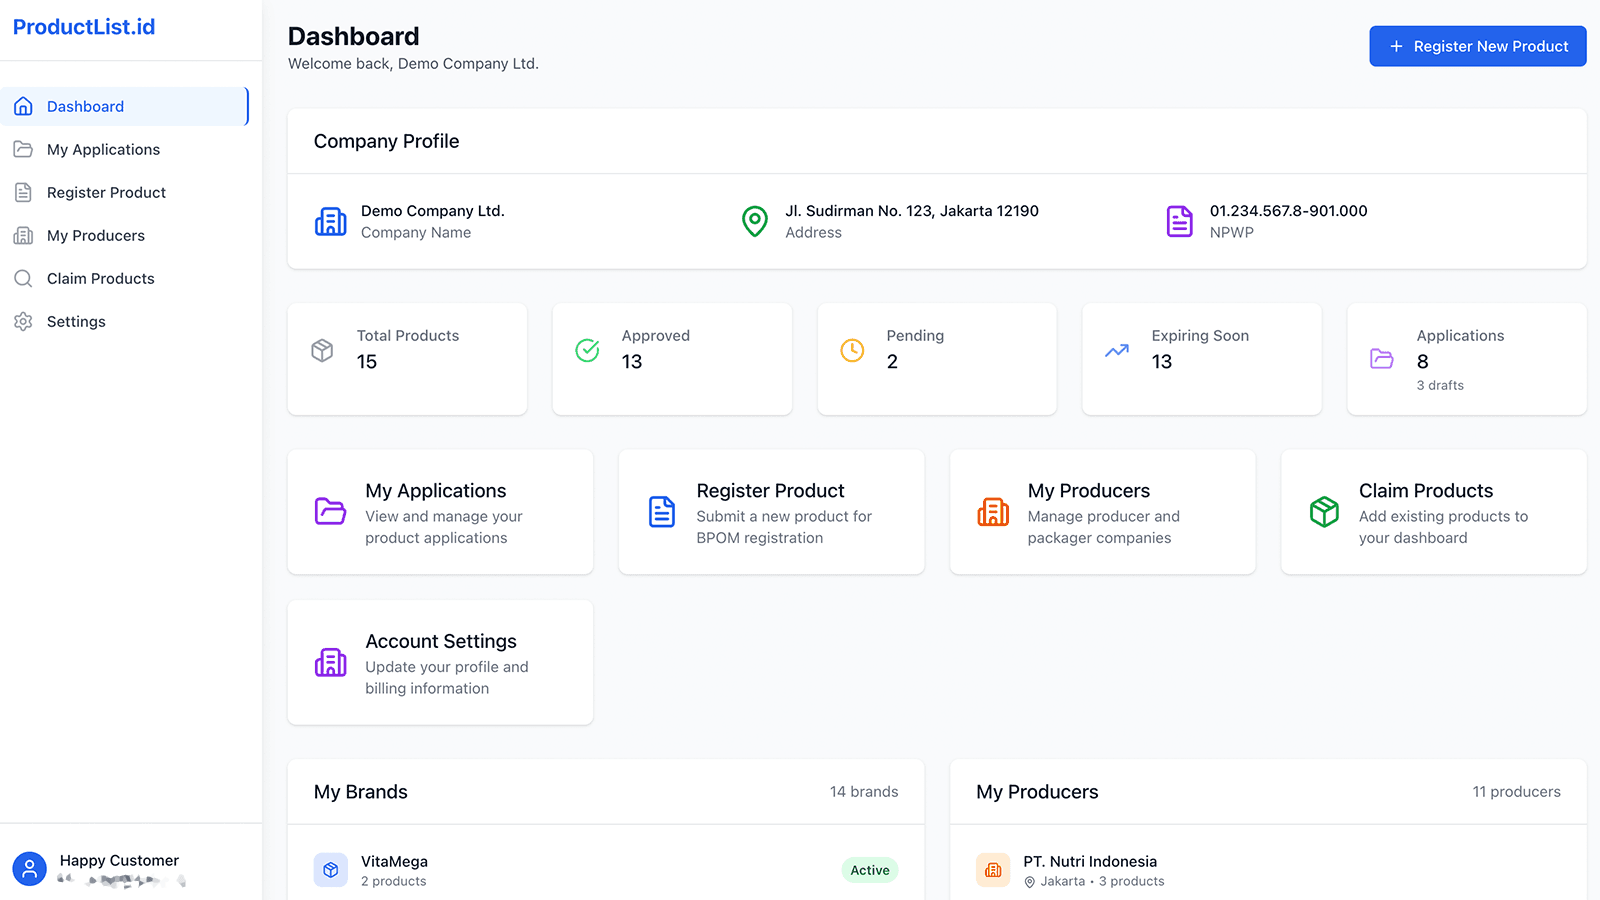Click the Total Products package icon

point(322,350)
